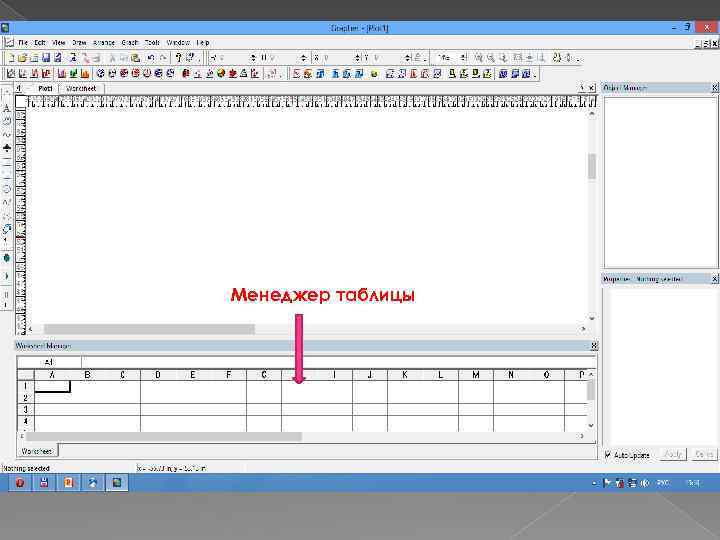Click the Help question mark icon
The image size is (720, 540).
pyautogui.click(x=178, y=58)
